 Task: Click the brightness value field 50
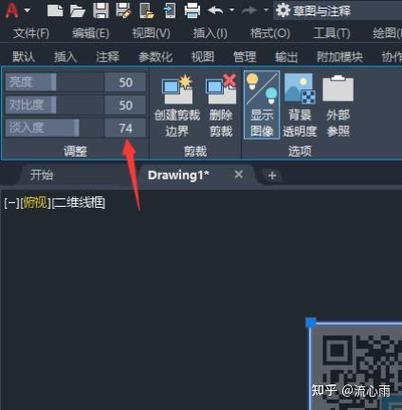125,82
